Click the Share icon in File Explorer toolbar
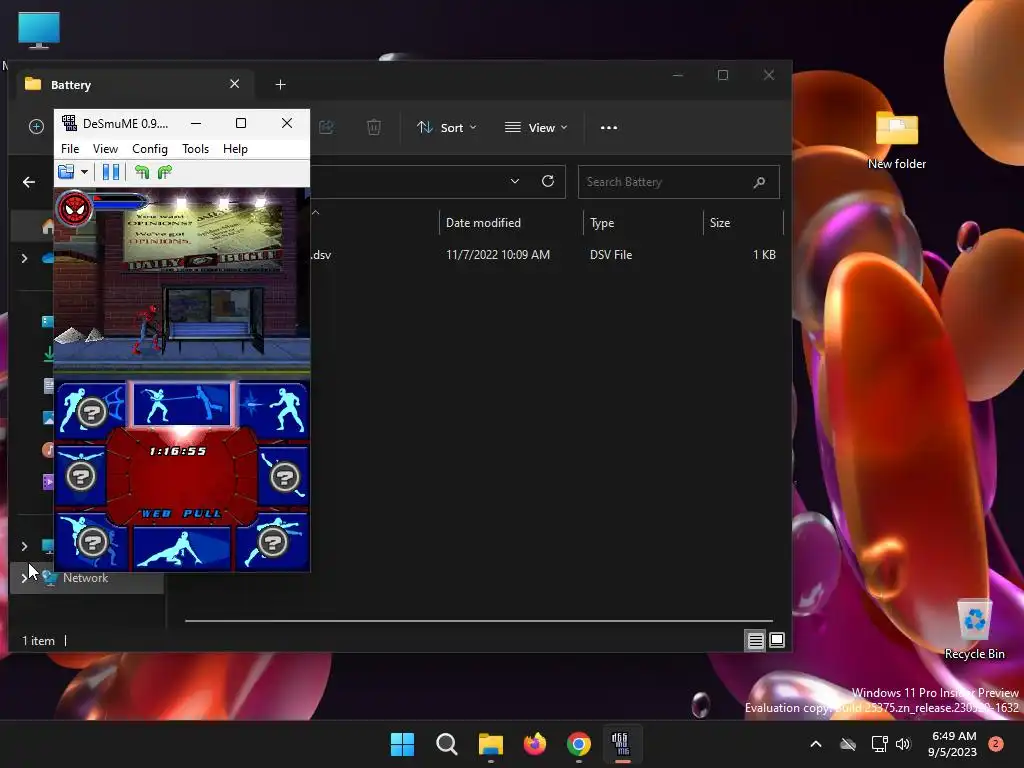The height and width of the screenshot is (768, 1024). (x=326, y=127)
